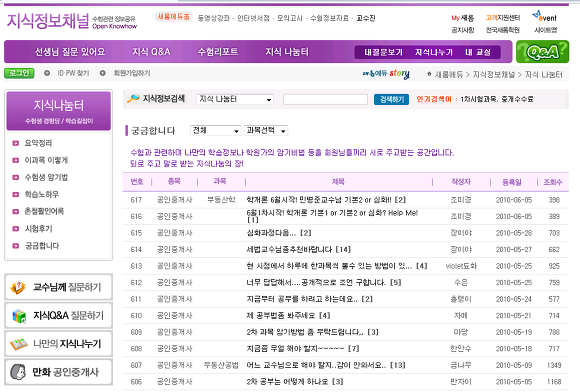Open the 고객지원센터 link
Image resolution: width=580 pixels, height=392 pixels.
tap(503, 18)
